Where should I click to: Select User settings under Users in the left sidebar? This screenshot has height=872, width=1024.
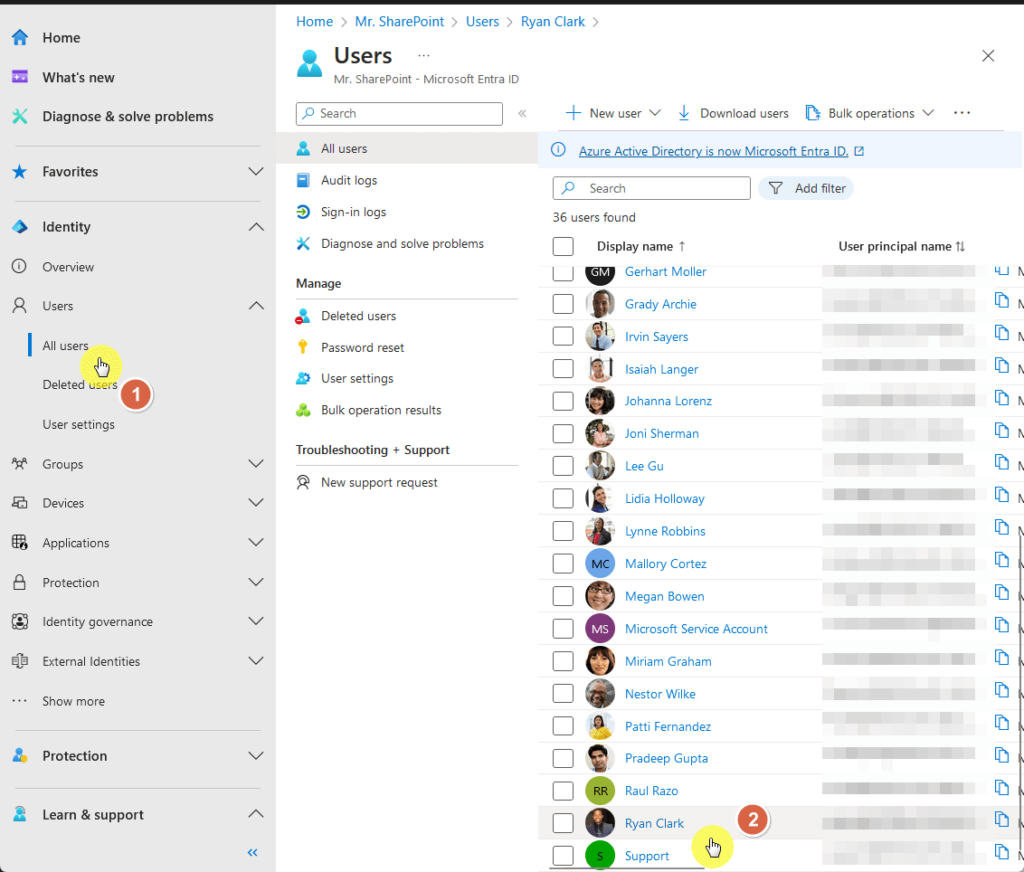pyautogui.click(x=78, y=425)
